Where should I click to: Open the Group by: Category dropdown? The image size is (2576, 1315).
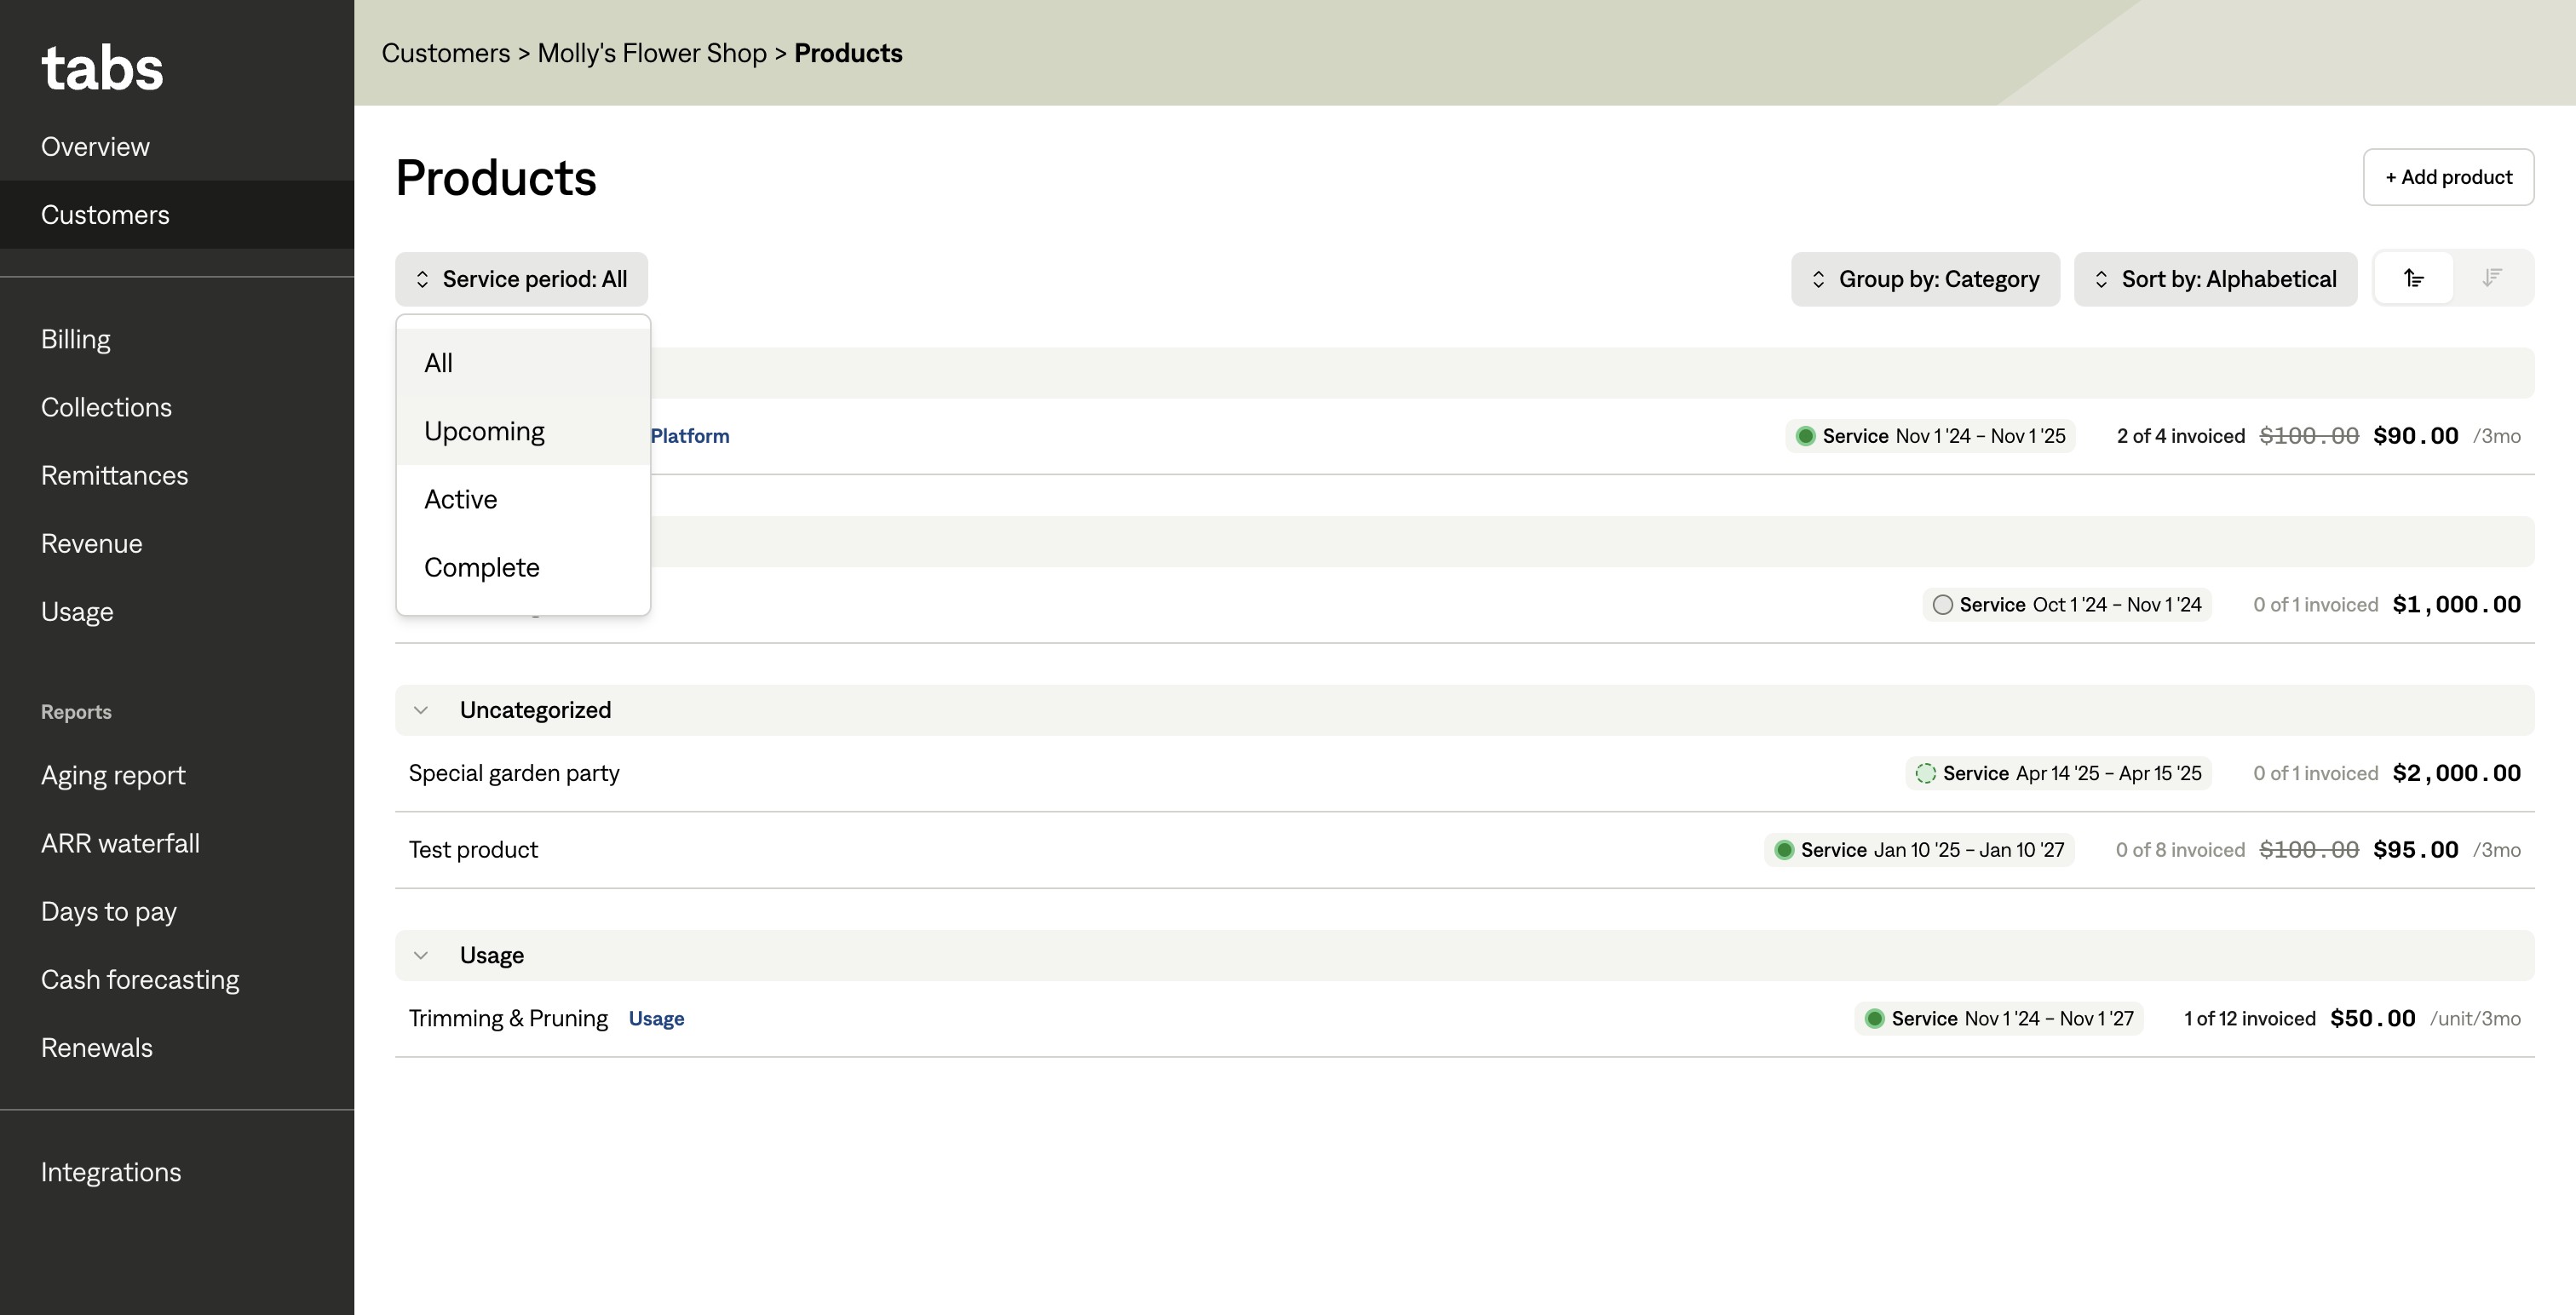point(1925,279)
